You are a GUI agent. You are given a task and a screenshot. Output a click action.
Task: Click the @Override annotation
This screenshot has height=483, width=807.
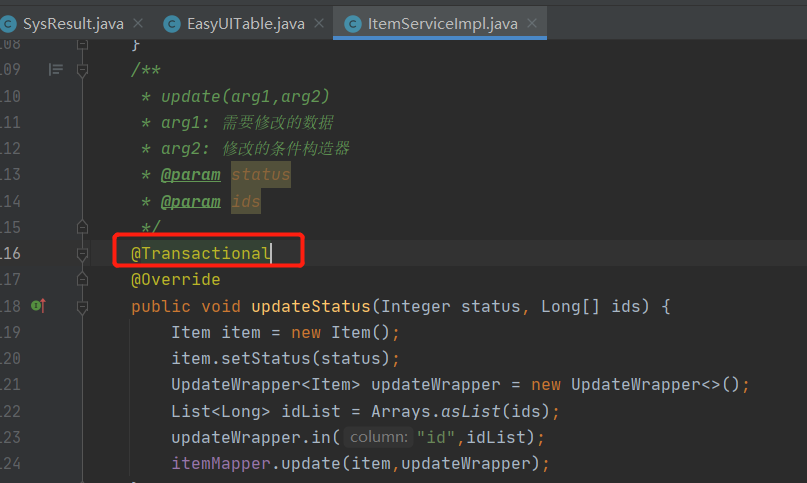(176, 280)
